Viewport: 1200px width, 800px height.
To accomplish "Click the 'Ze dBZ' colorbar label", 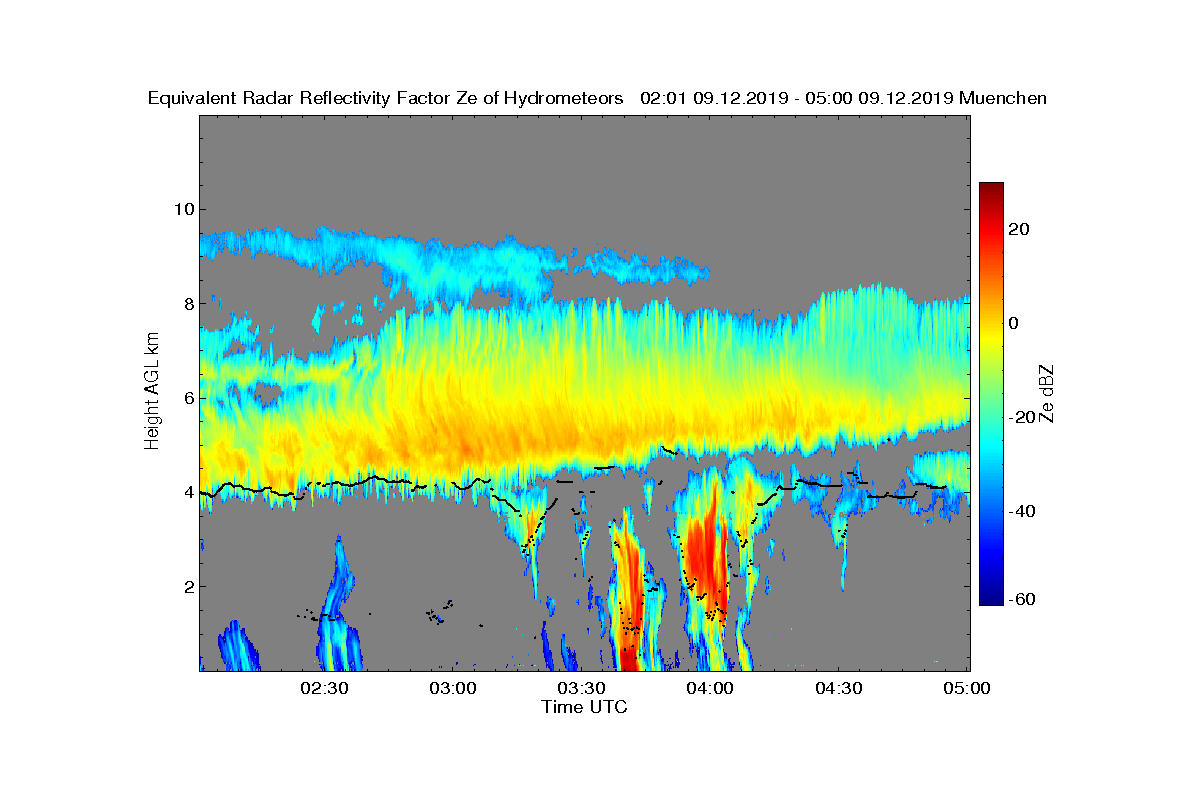I will pyautogui.click(x=1048, y=392).
